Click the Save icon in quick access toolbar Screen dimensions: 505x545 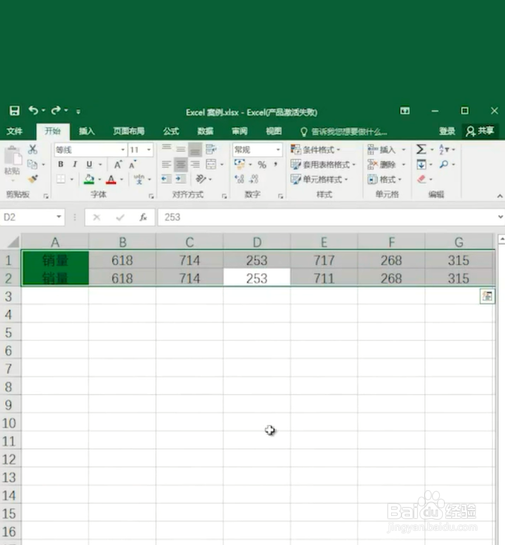point(14,111)
